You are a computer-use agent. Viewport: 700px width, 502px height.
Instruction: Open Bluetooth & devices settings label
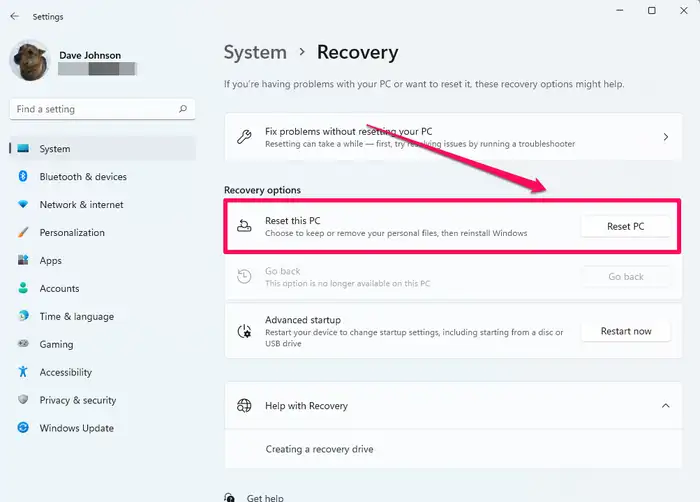[83, 177]
